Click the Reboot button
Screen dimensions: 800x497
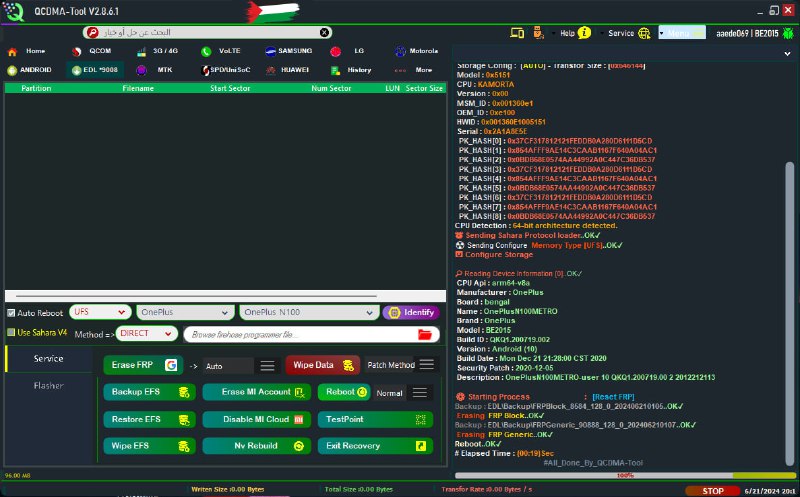click(x=344, y=392)
